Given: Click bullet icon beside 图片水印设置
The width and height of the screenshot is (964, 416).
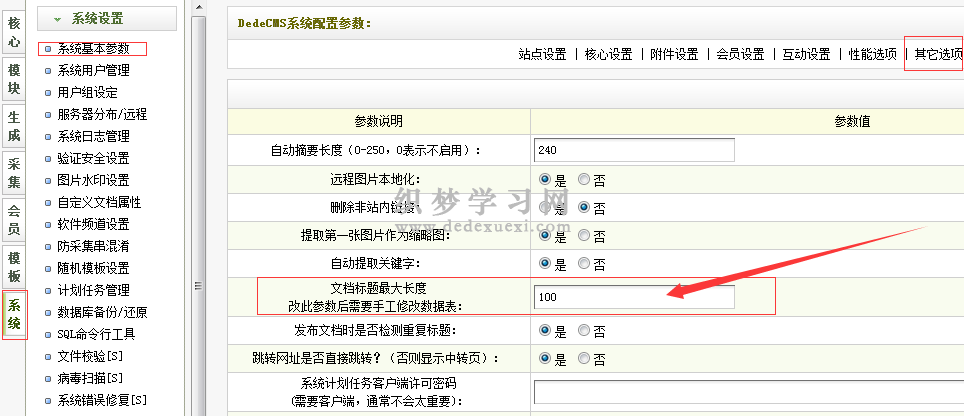Looking at the screenshot, I should pos(48,181).
